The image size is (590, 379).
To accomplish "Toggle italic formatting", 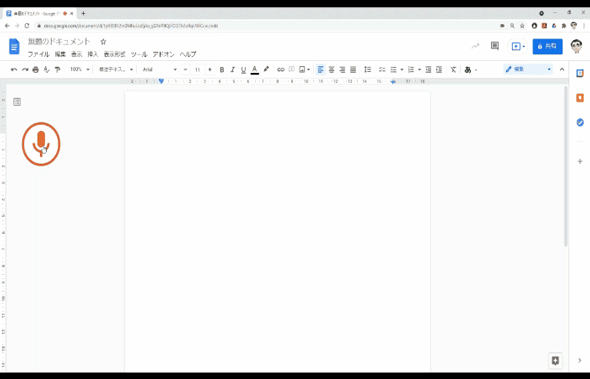I will click(233, 70).
